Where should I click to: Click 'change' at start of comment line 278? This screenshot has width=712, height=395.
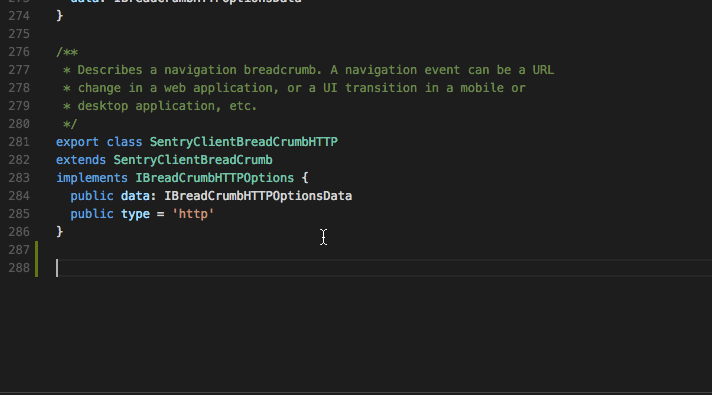pos(99,88)
